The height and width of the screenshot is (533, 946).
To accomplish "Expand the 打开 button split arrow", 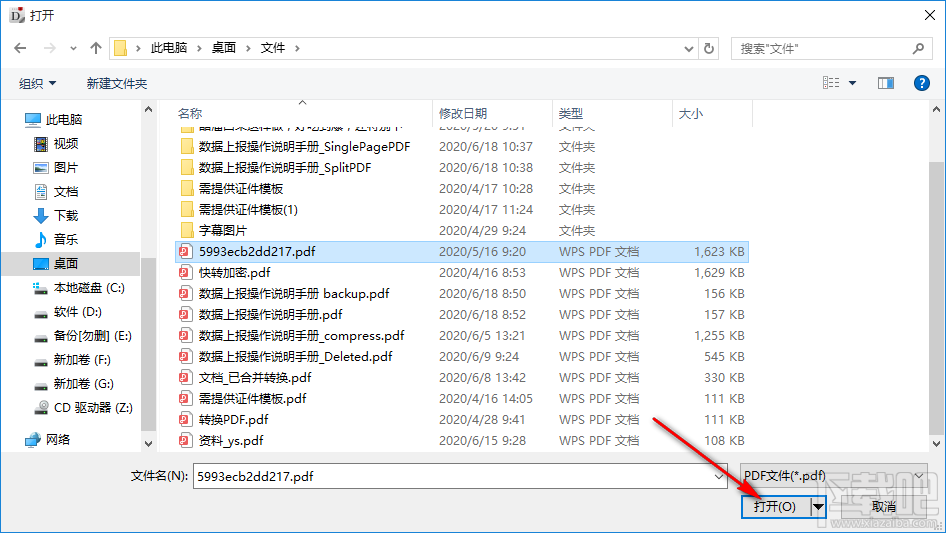I will pos(818,506).
